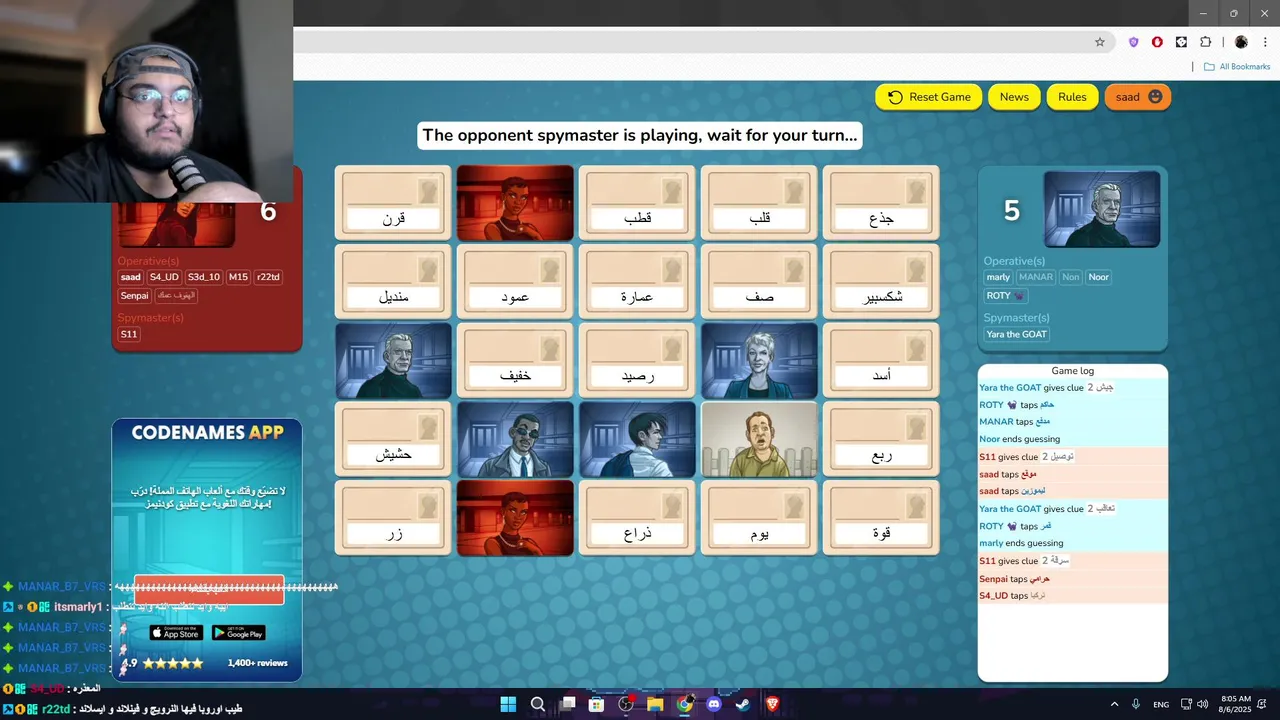This screenshot has height=720, width=1280.
Task: Open Discord from the taskbar
Action: [714, 704]
